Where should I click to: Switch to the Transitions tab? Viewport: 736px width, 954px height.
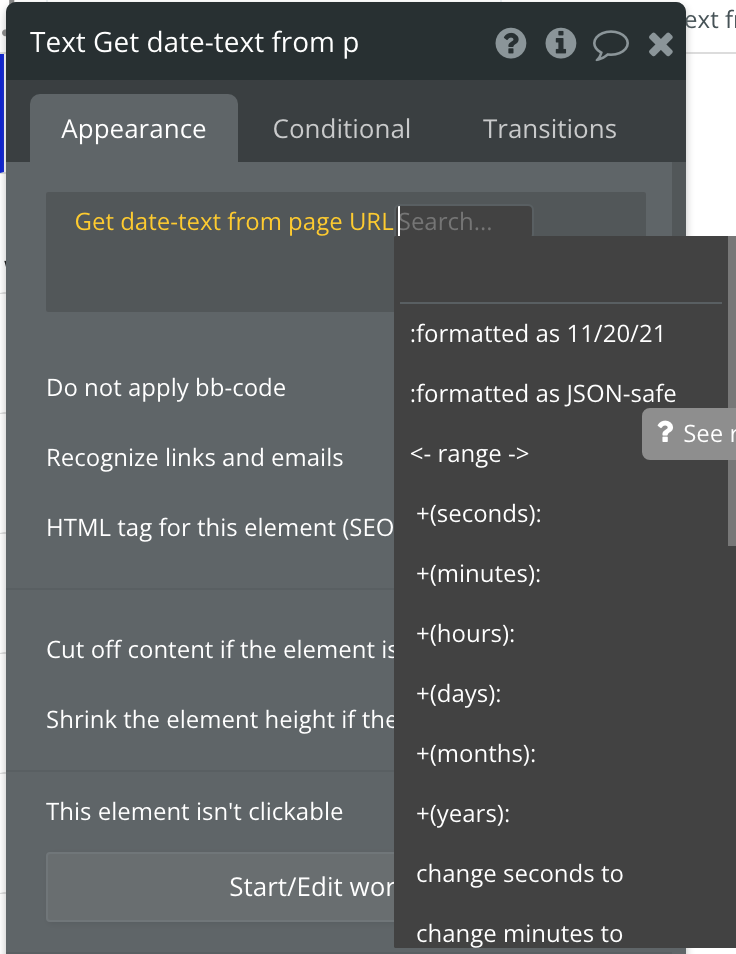(x=549, y=129)
